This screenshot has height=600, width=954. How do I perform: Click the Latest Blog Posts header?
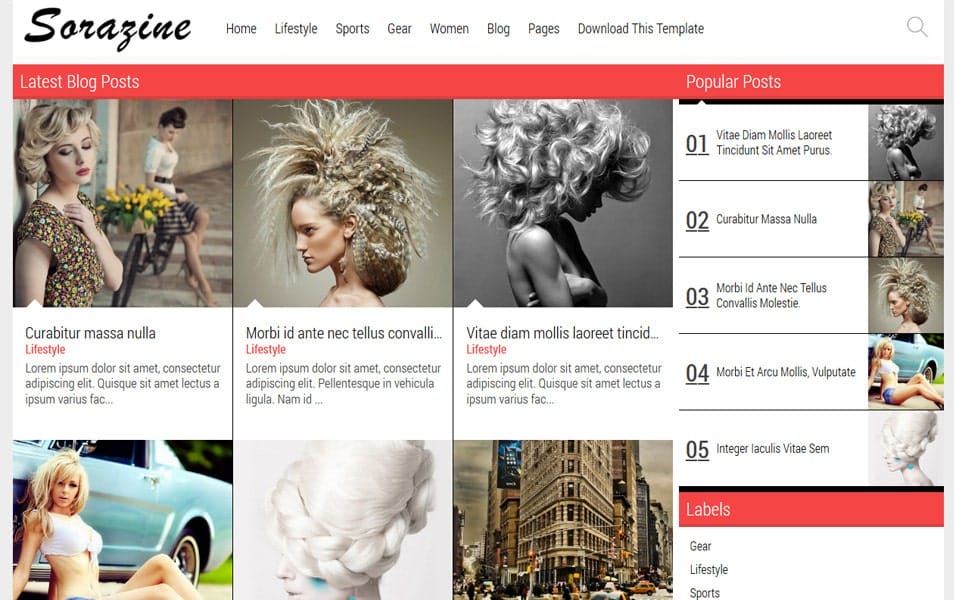(79, 81)
